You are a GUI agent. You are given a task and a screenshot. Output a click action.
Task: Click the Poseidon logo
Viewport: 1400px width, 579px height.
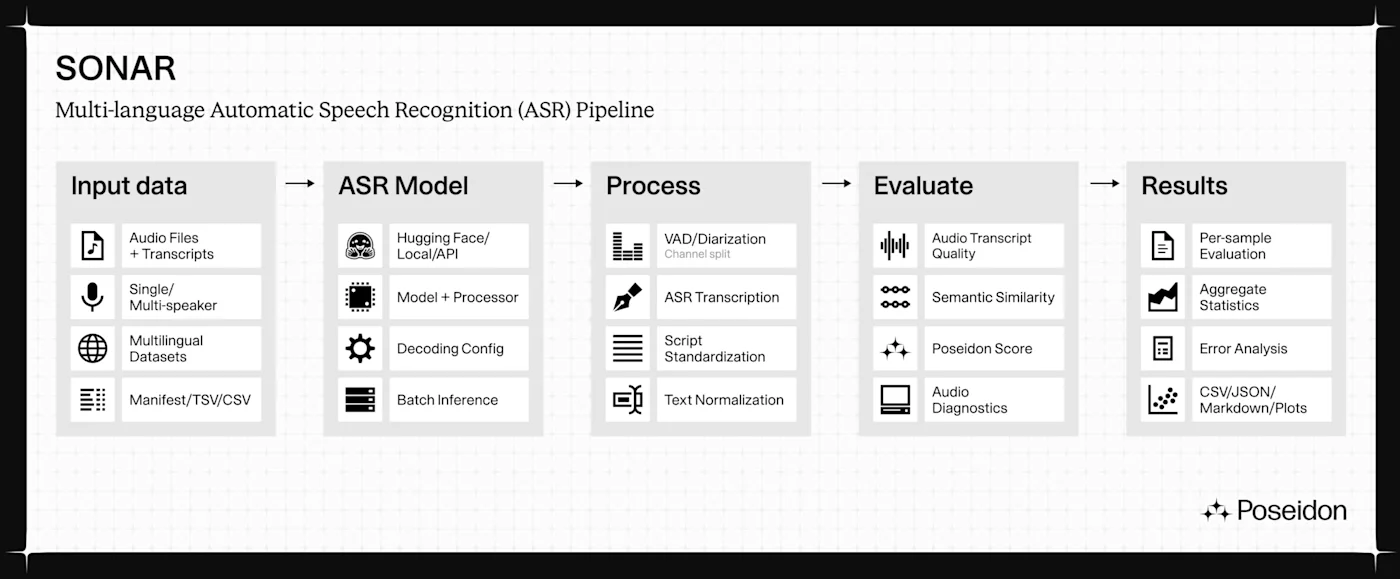click(1274, 510)
